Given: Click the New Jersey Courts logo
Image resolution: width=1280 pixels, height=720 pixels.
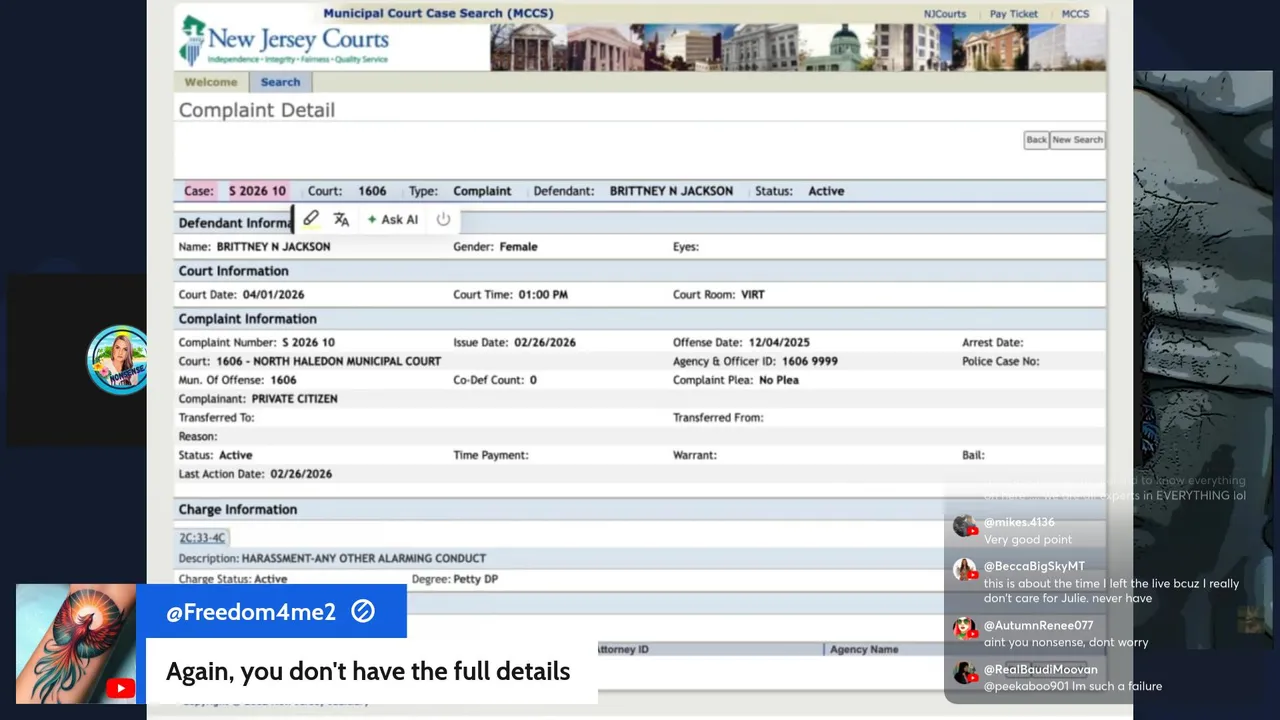Looking at the screenshot, I should [283, 42].
